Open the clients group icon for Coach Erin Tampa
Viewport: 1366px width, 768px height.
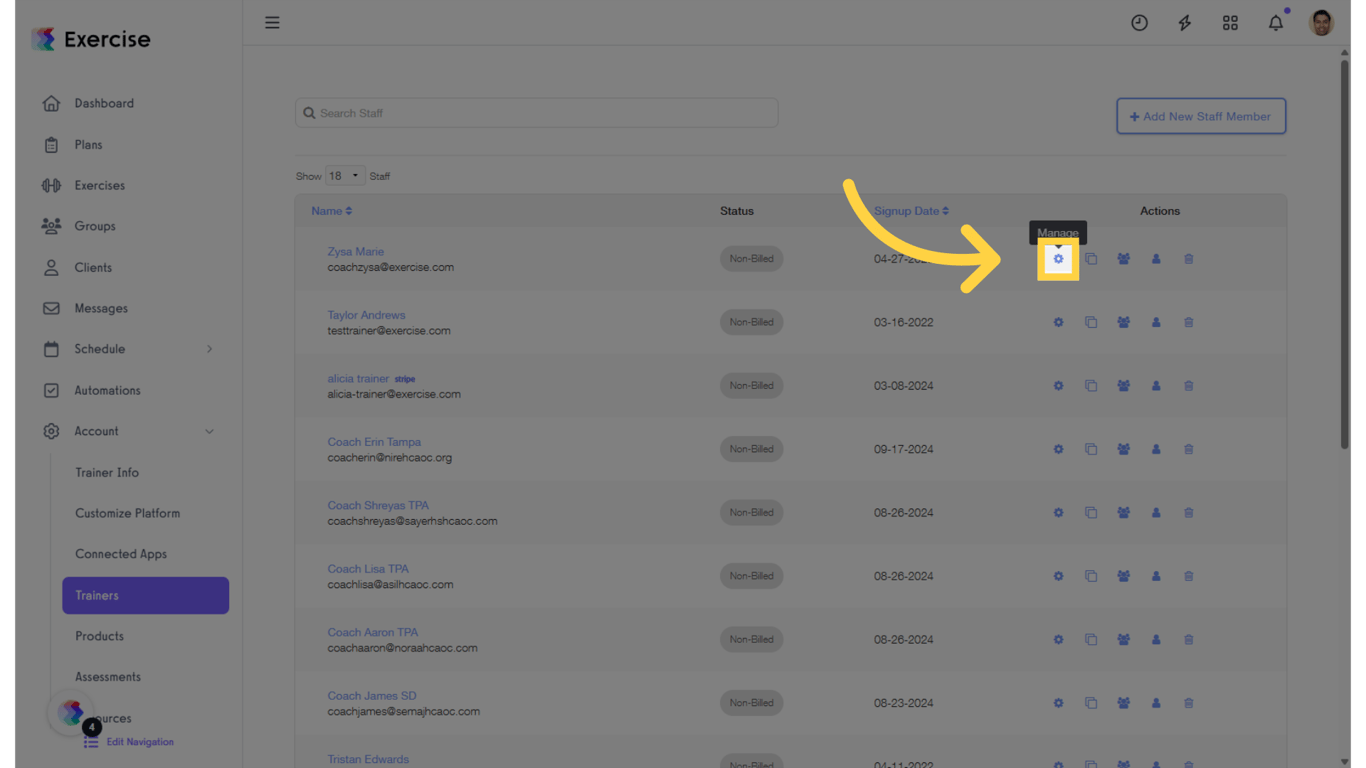(x=1123, y=449)
